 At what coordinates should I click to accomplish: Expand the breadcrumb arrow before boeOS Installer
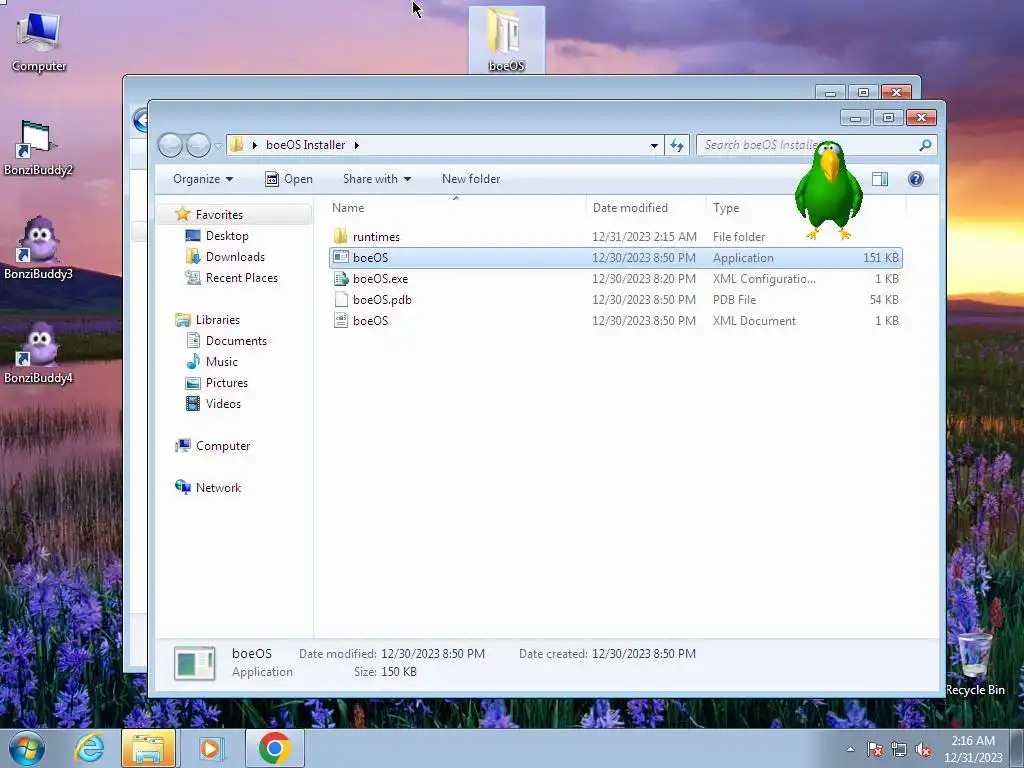(255, 145)
